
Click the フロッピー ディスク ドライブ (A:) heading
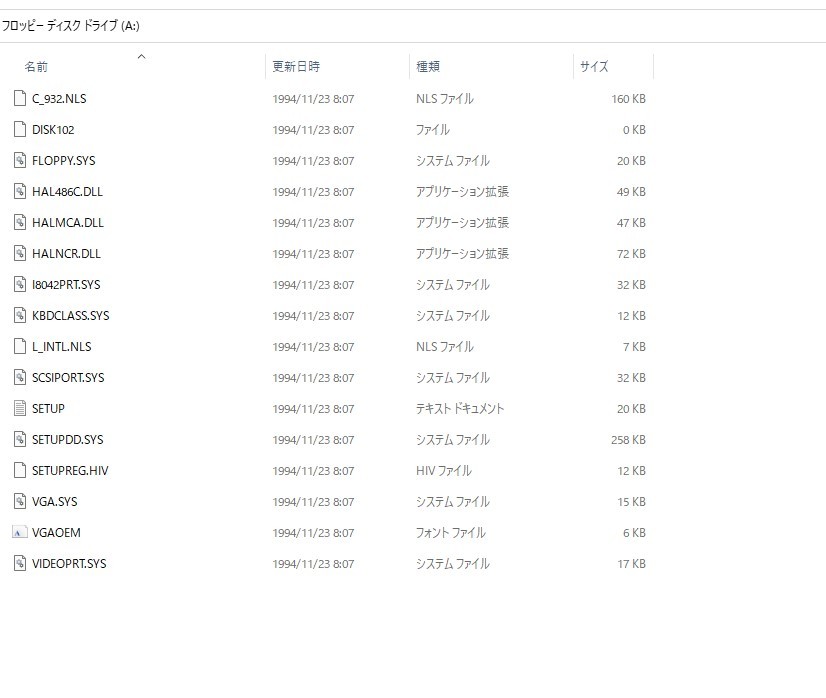pos(71,26)
